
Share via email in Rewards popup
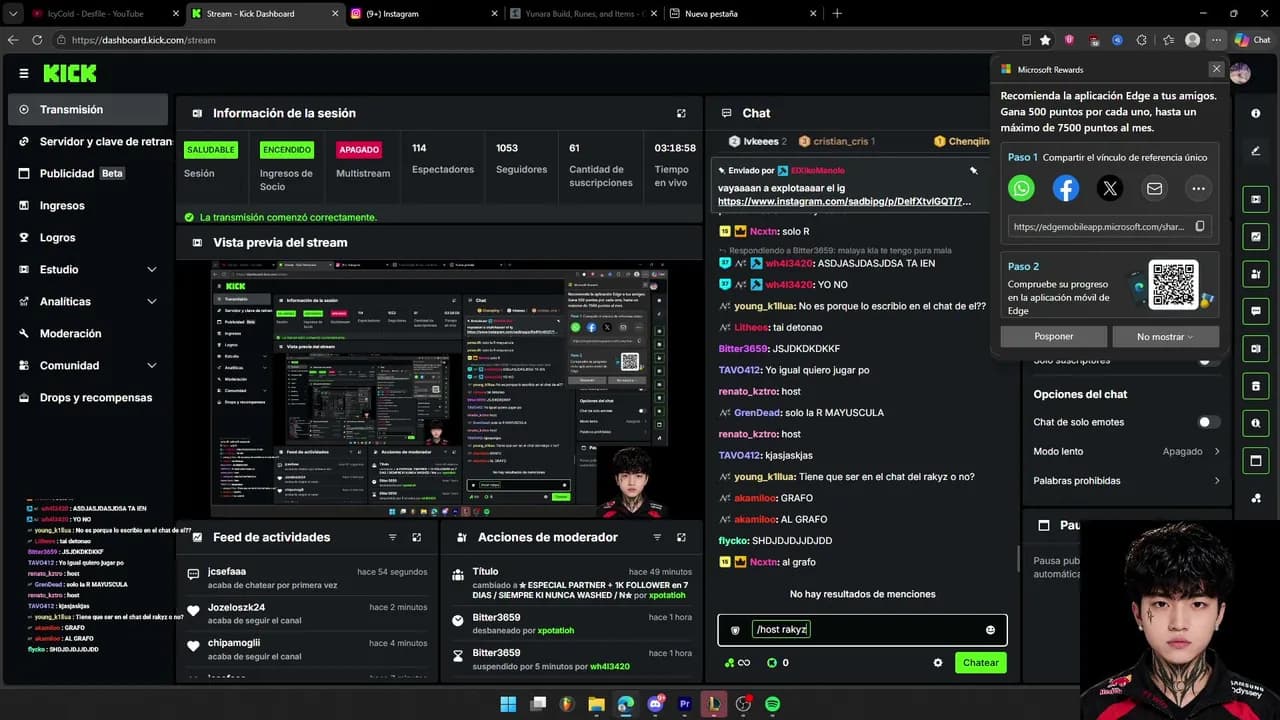(1154, 188)
